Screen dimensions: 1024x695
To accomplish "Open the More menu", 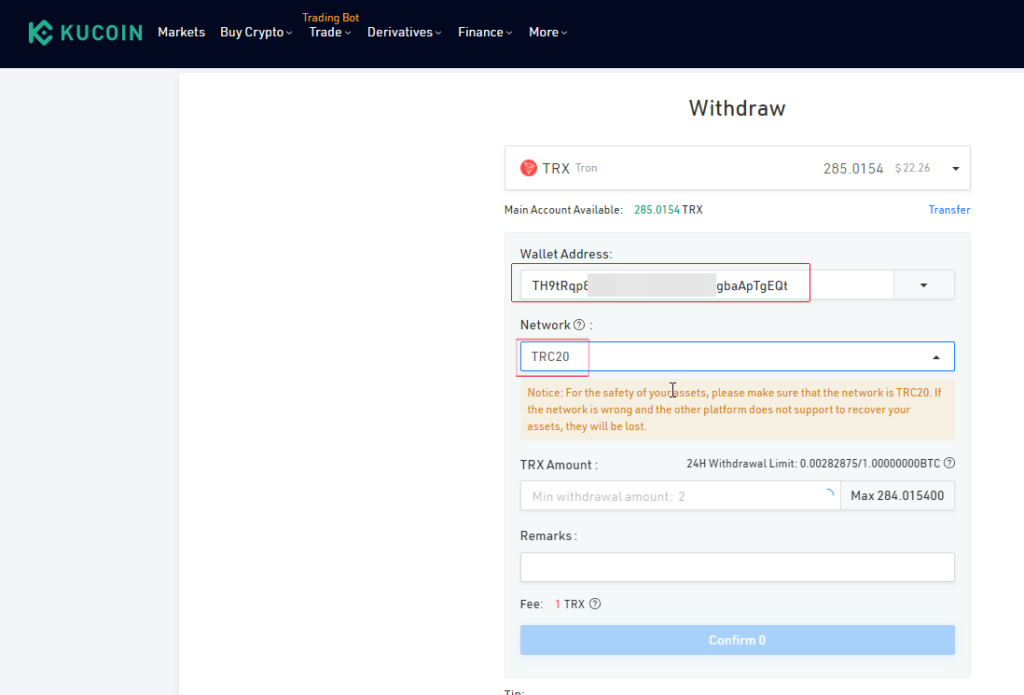I will pos(547,32).
